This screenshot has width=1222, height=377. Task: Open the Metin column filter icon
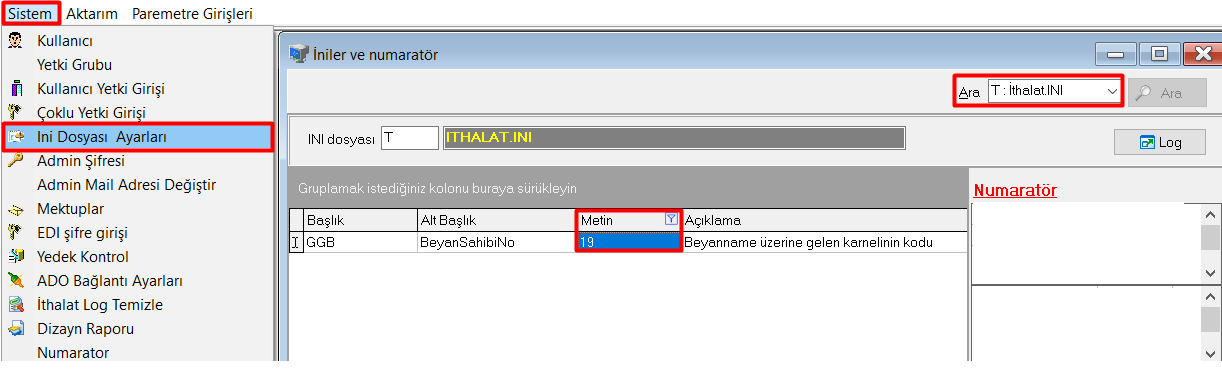pos(671,219)
